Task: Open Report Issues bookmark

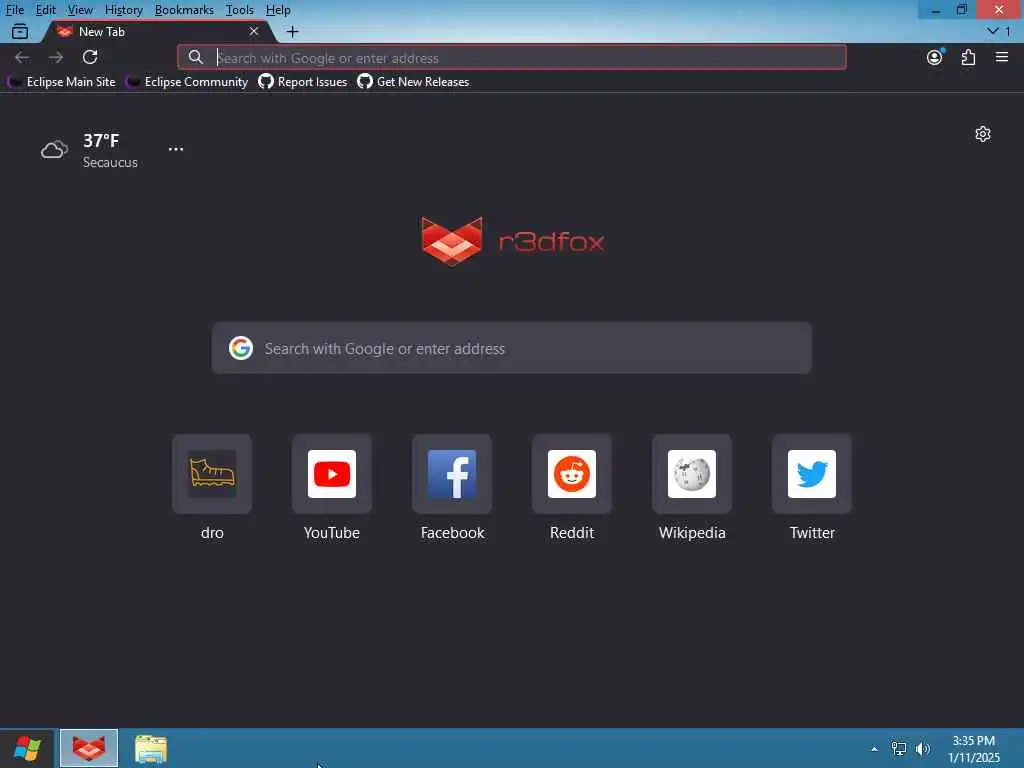Action: [x=303, y=82]
